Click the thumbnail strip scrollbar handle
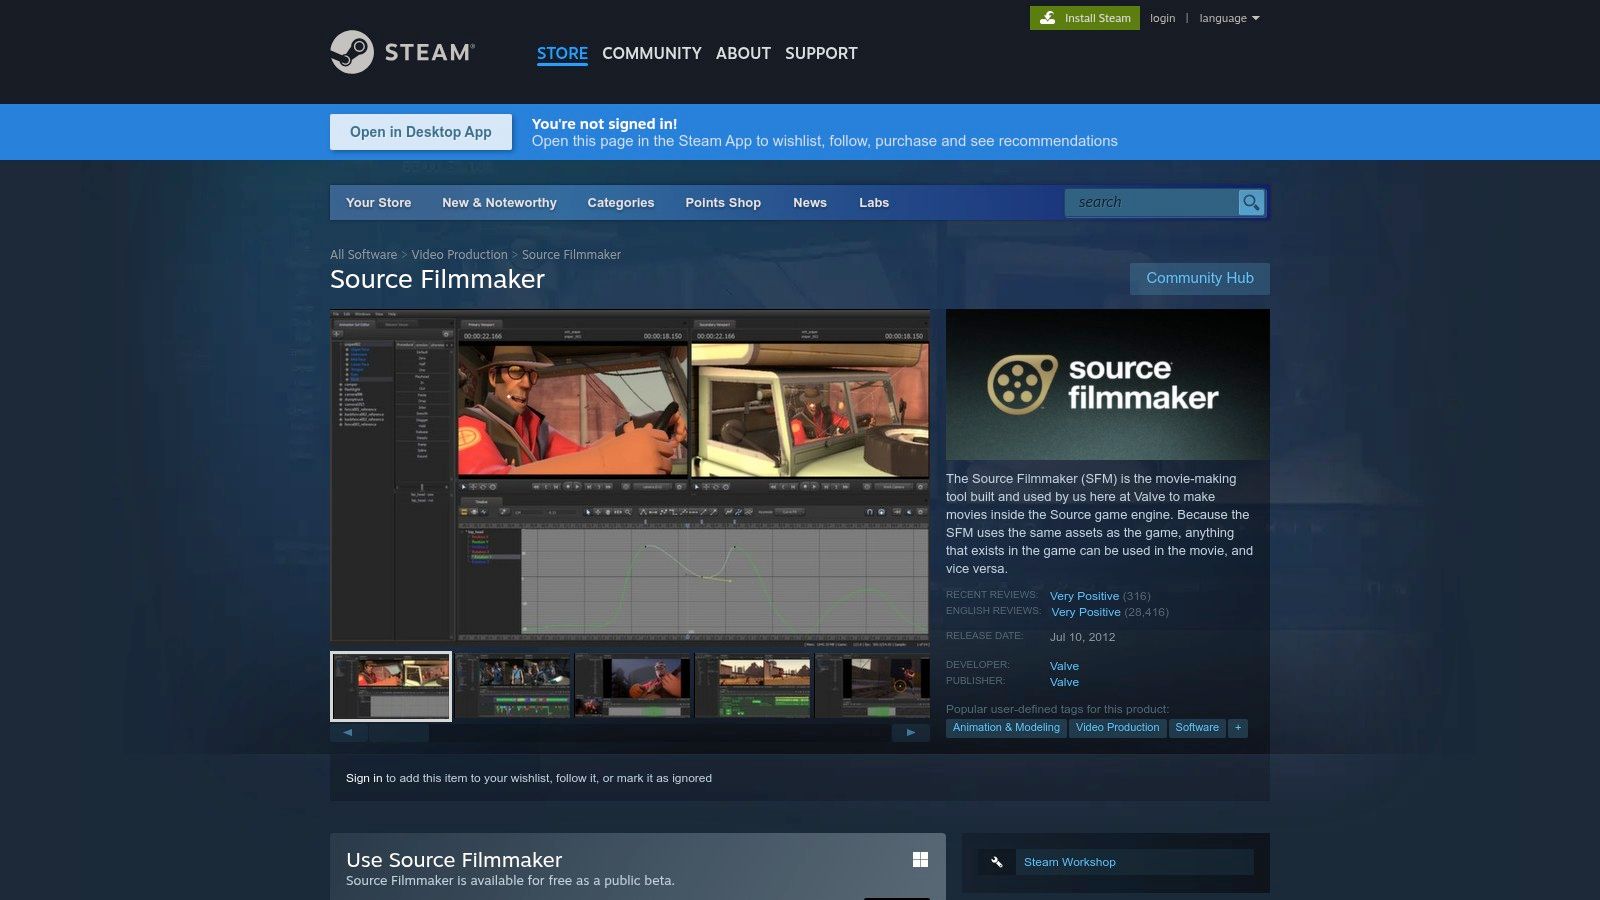1600x900 pixels. (x=398, y=732)
